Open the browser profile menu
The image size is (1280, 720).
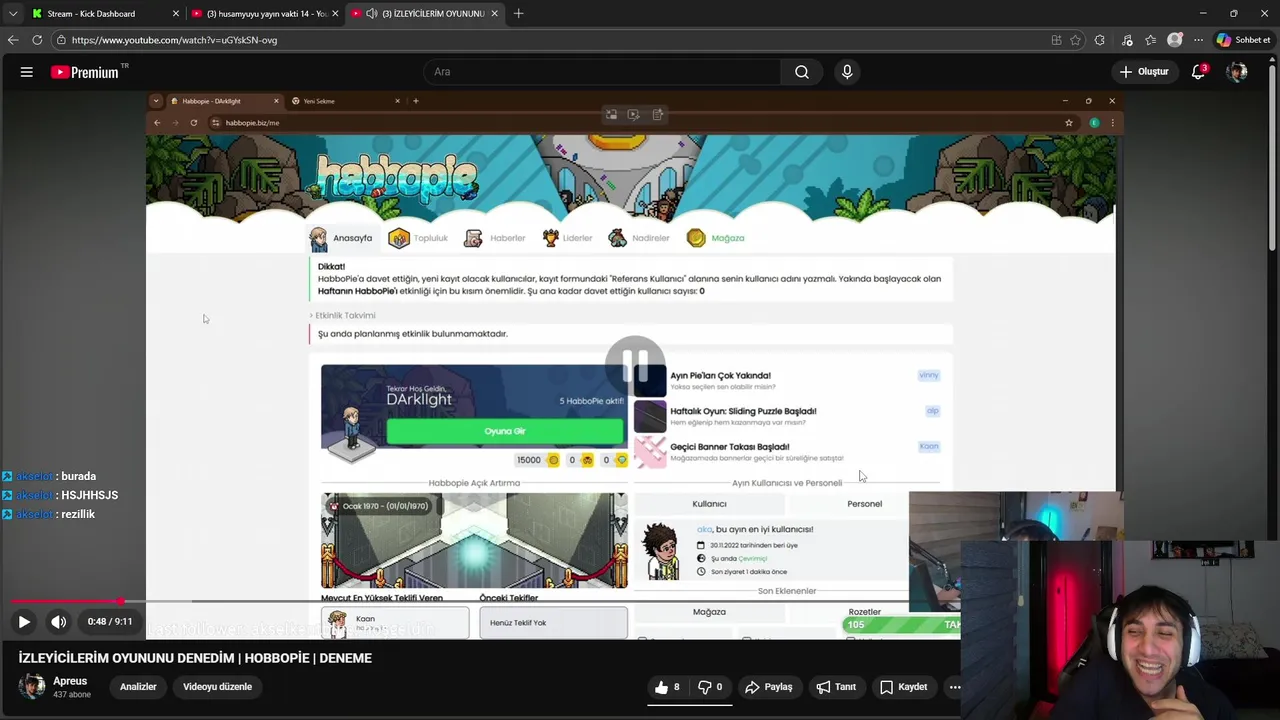(1175, 40)
